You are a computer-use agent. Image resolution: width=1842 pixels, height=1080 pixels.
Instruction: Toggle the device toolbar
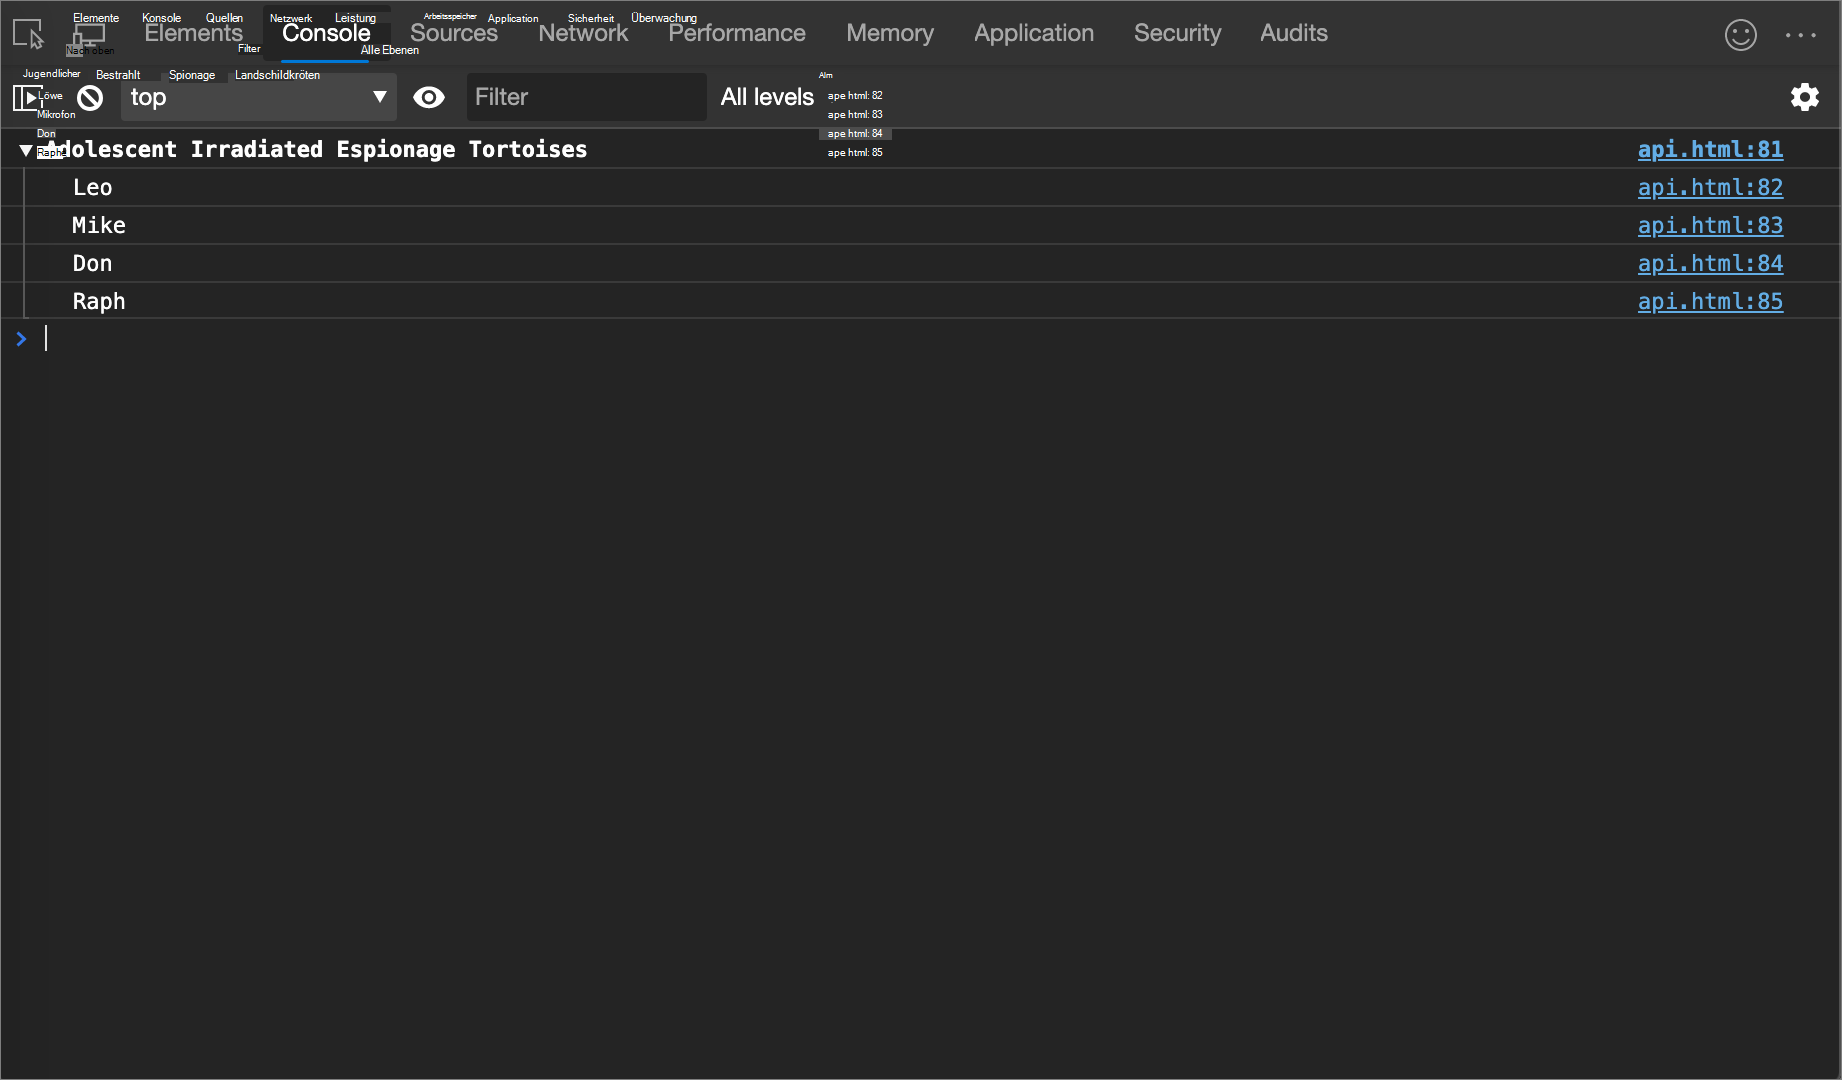click(x=90, y=33)
